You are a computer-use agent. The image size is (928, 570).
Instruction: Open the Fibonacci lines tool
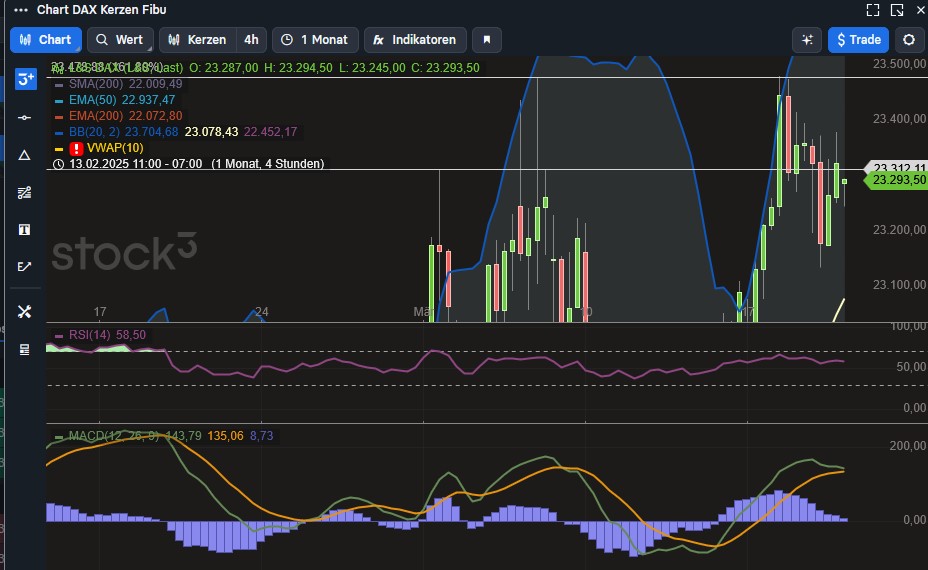(25, 192)
